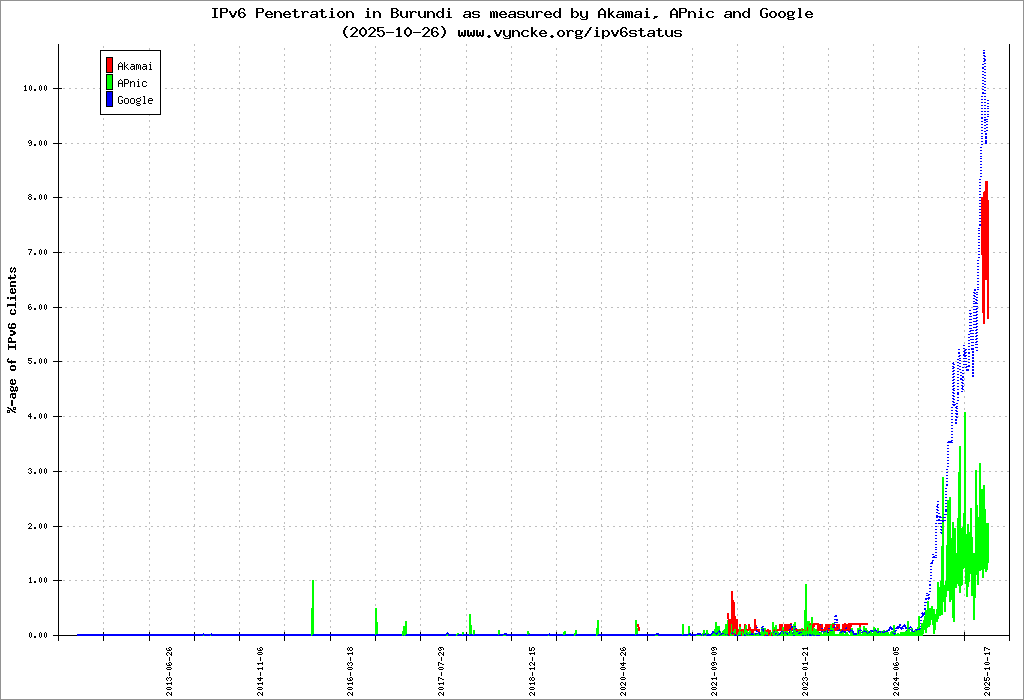
Task: Click the "%-age of IPv6 clients" axis label
Action: tap(13, 340)
